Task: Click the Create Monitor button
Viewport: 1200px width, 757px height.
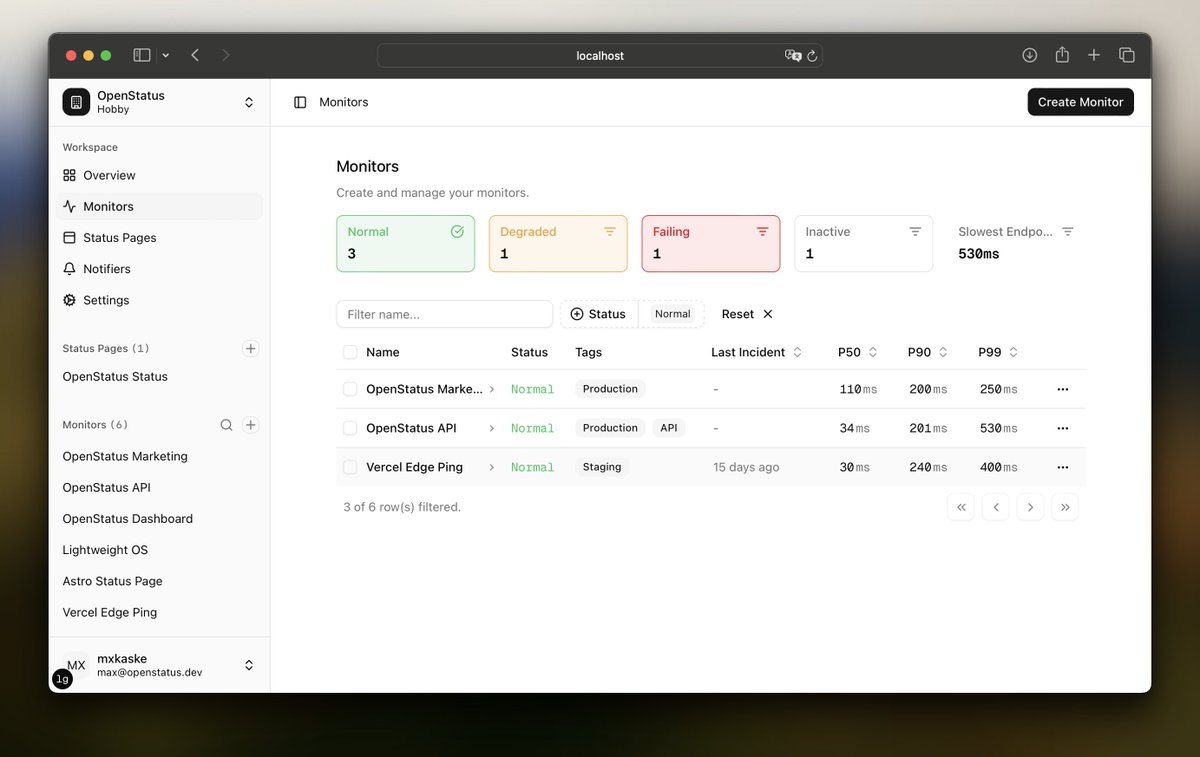Action: coord(1080,102)
